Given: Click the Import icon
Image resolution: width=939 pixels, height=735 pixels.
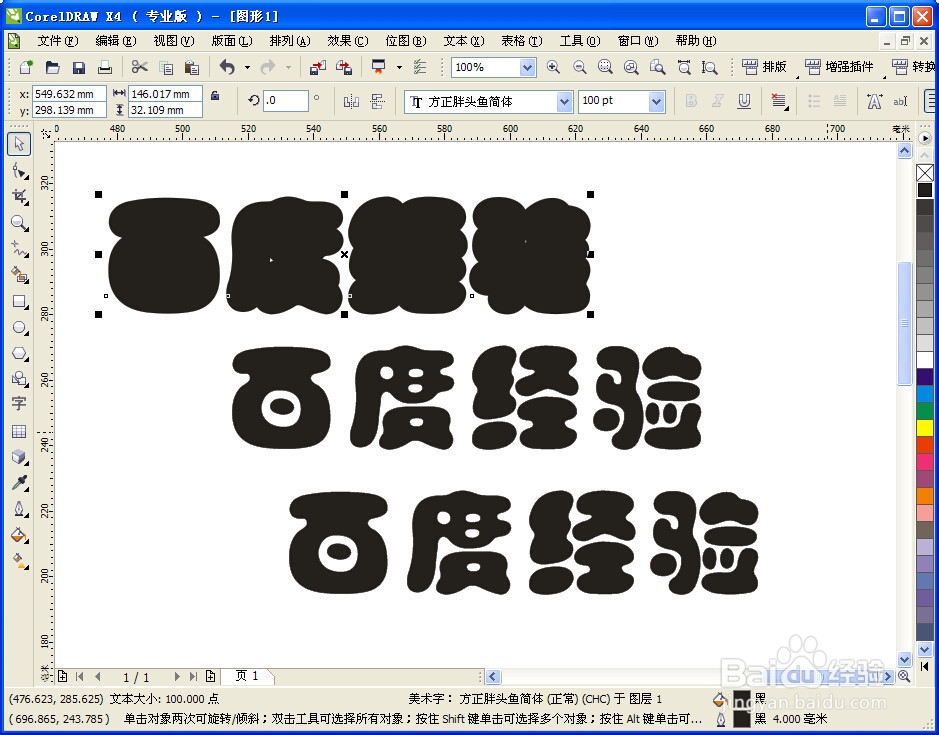Looking at the screenshot, I should coord(317,67).
